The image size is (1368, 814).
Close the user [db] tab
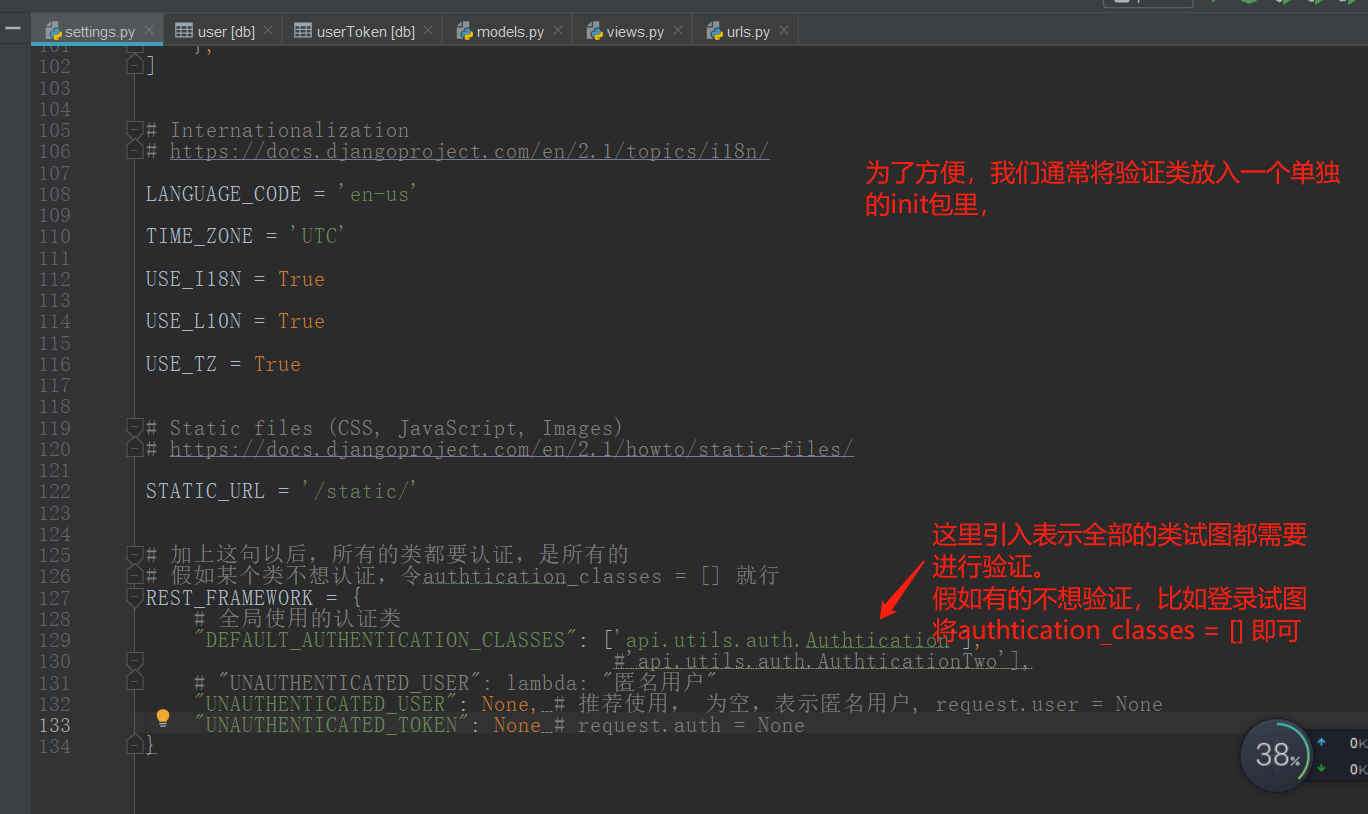[x=269, y=31]
